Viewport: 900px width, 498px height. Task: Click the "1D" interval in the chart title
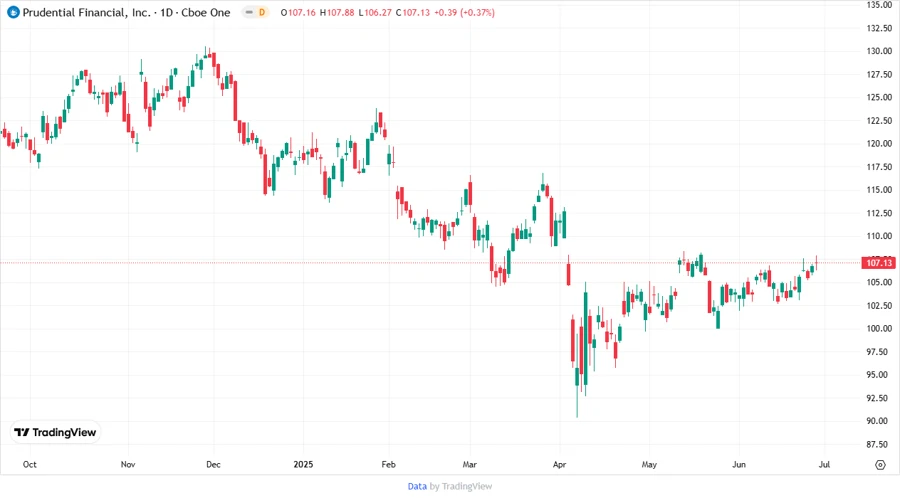tap(166, 13)
